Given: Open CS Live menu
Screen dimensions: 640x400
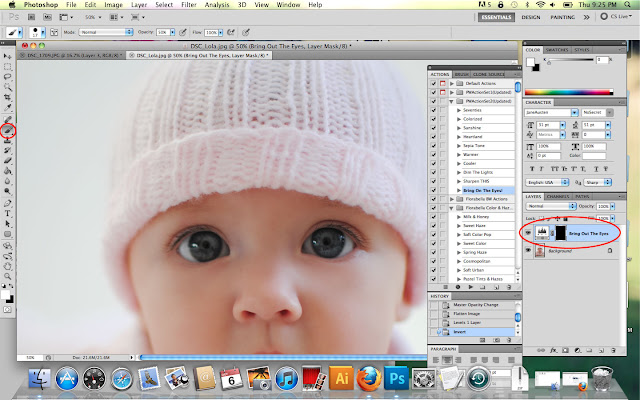Looking at the screenshot, I should 617,17.
